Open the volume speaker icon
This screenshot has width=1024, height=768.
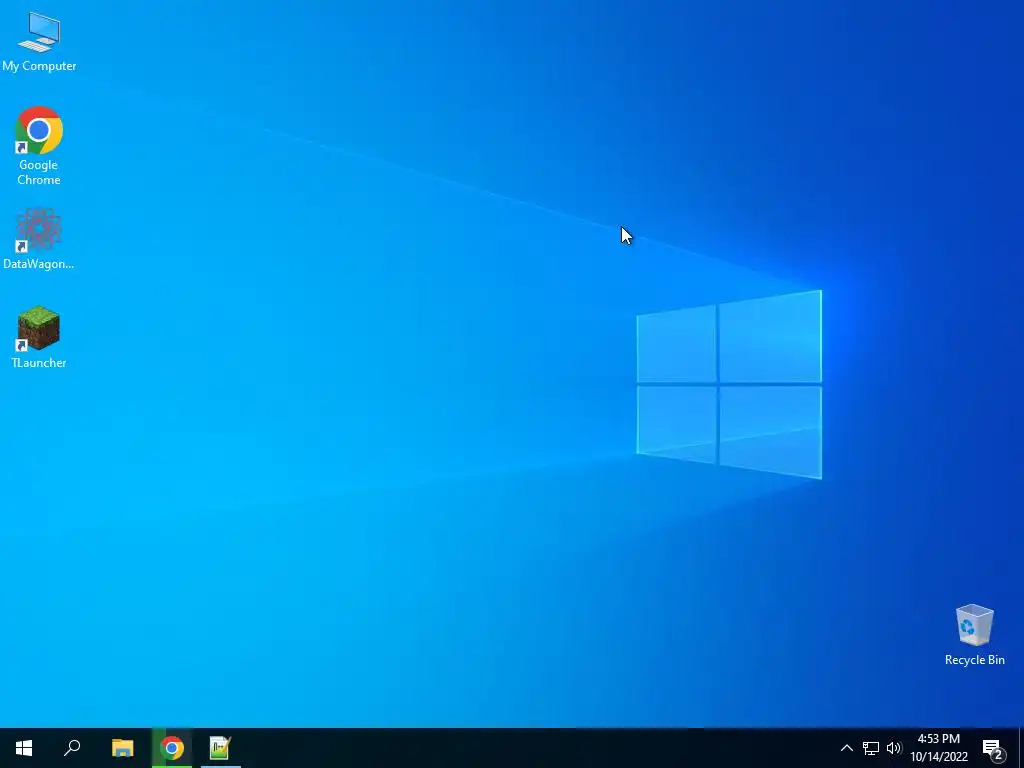tap(894, 748)
